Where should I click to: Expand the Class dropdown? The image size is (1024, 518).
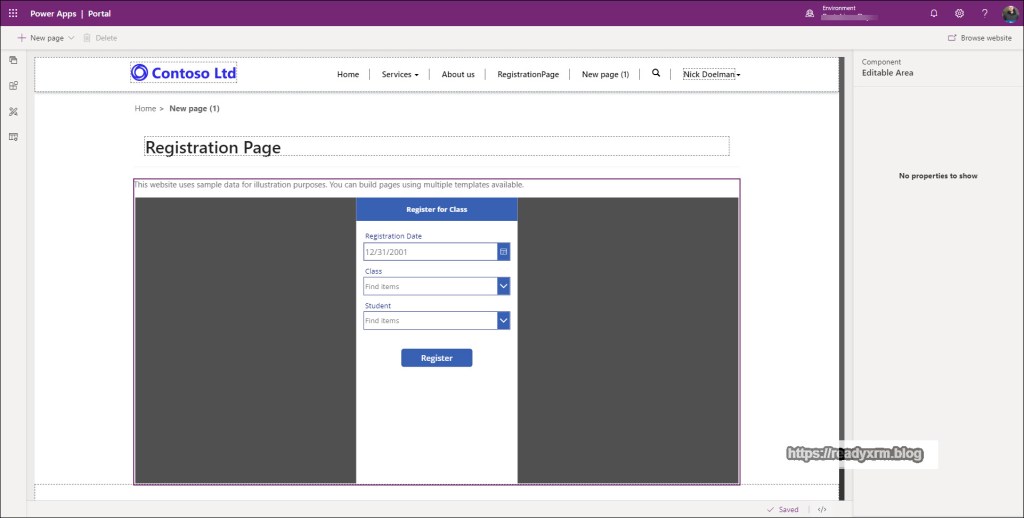point(504,287)
